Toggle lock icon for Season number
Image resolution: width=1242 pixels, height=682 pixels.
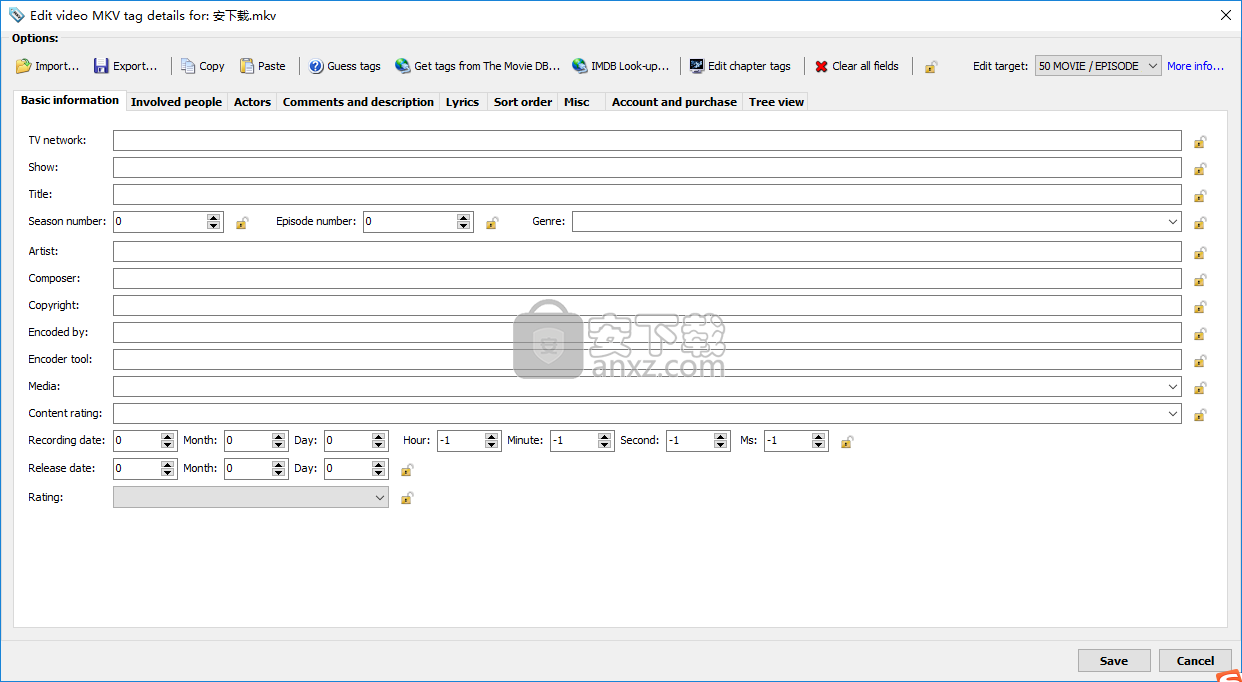pyautogui.click(x=242, y=223)
